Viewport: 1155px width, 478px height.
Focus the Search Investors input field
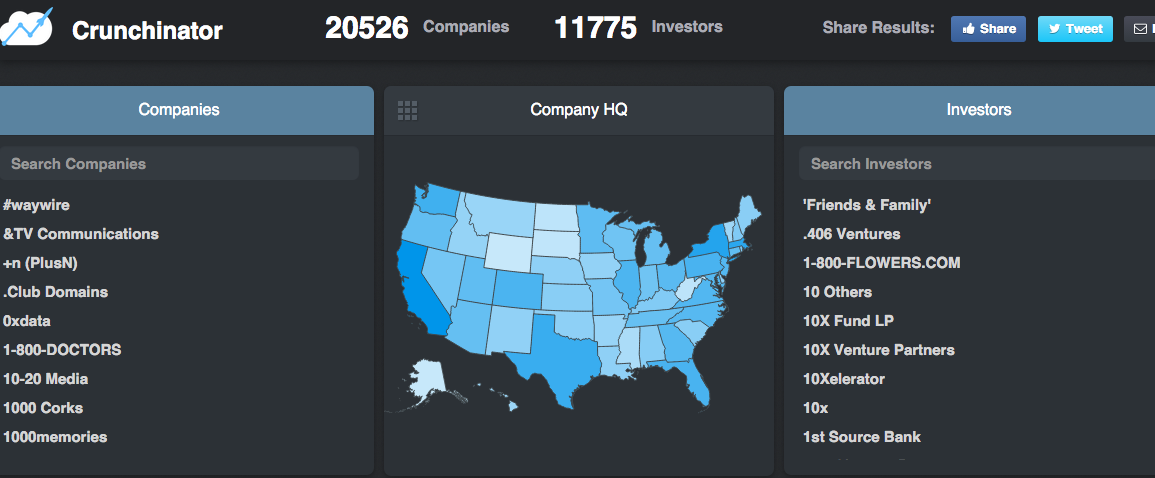(977, 164)
